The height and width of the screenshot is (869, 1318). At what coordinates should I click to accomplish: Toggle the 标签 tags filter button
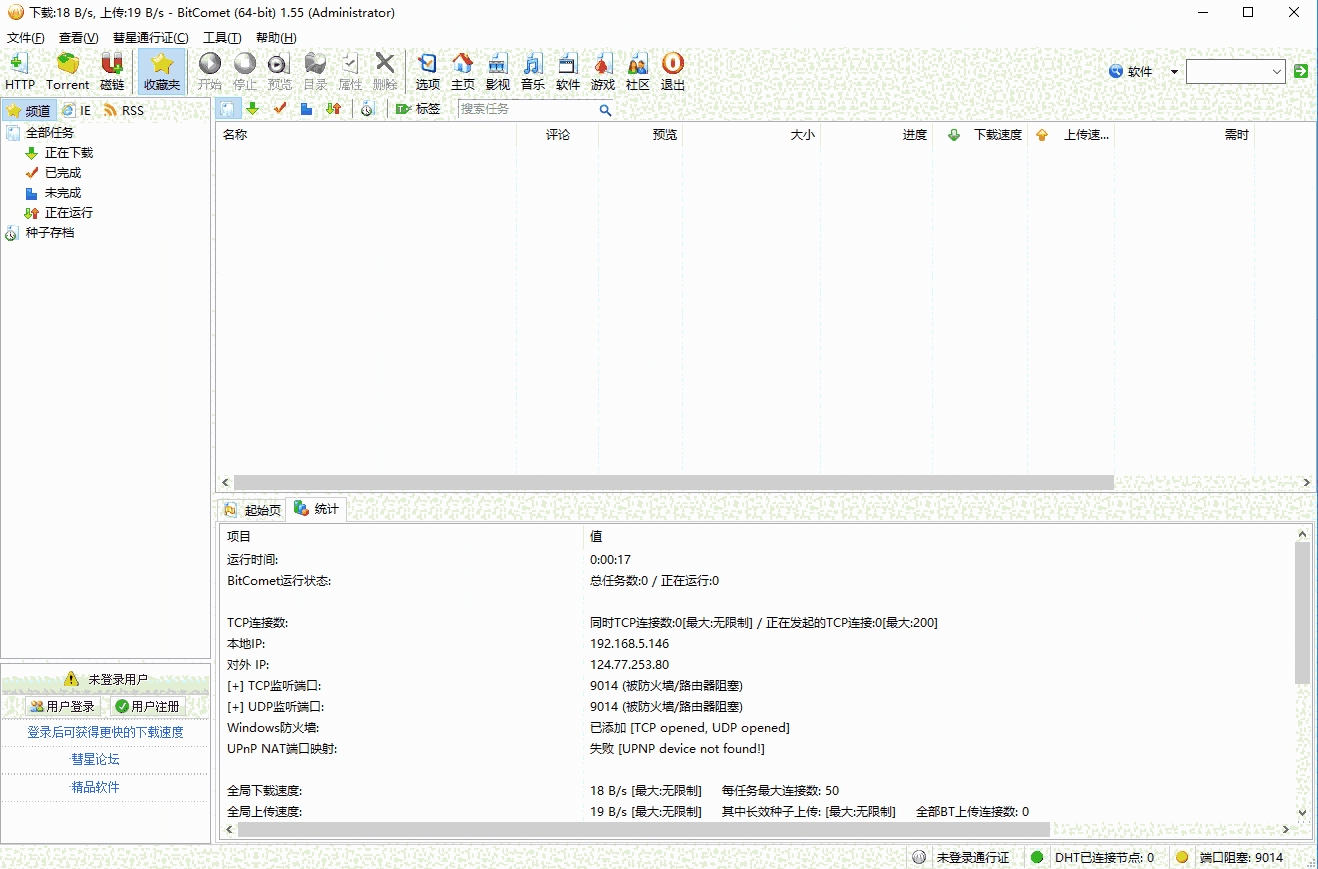click(x=418, y=109)
